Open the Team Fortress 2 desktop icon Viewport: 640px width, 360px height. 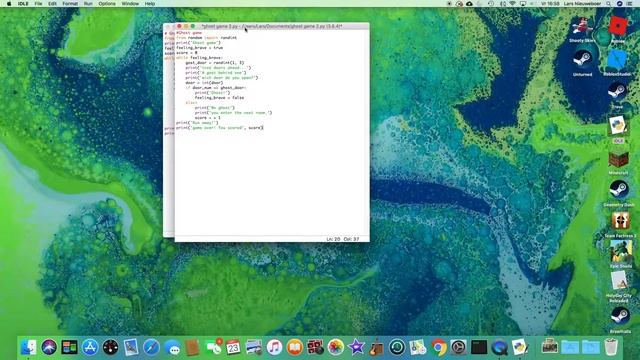coord(620,222)
